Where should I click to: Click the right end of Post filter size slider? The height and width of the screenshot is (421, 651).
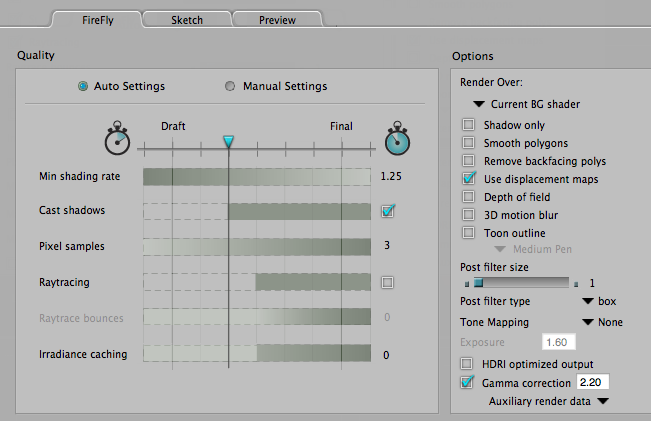pyautogui.click(x=576, y=284)
